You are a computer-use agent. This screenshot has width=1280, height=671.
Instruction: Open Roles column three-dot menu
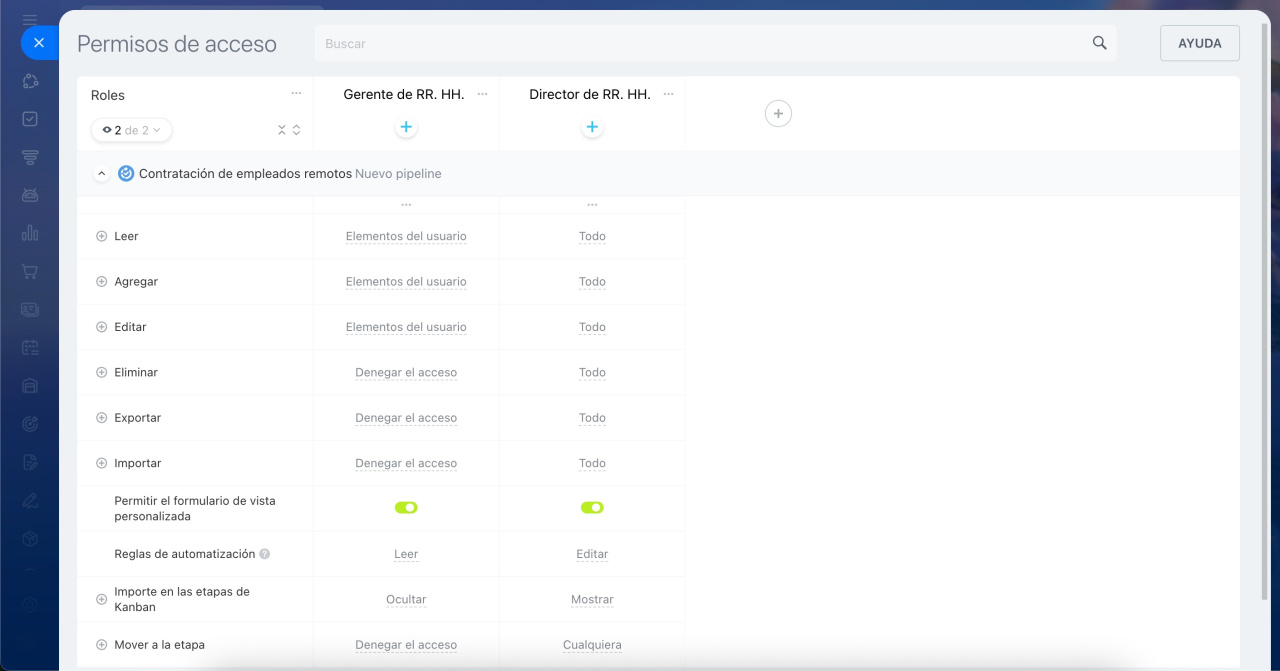[296, 93]
